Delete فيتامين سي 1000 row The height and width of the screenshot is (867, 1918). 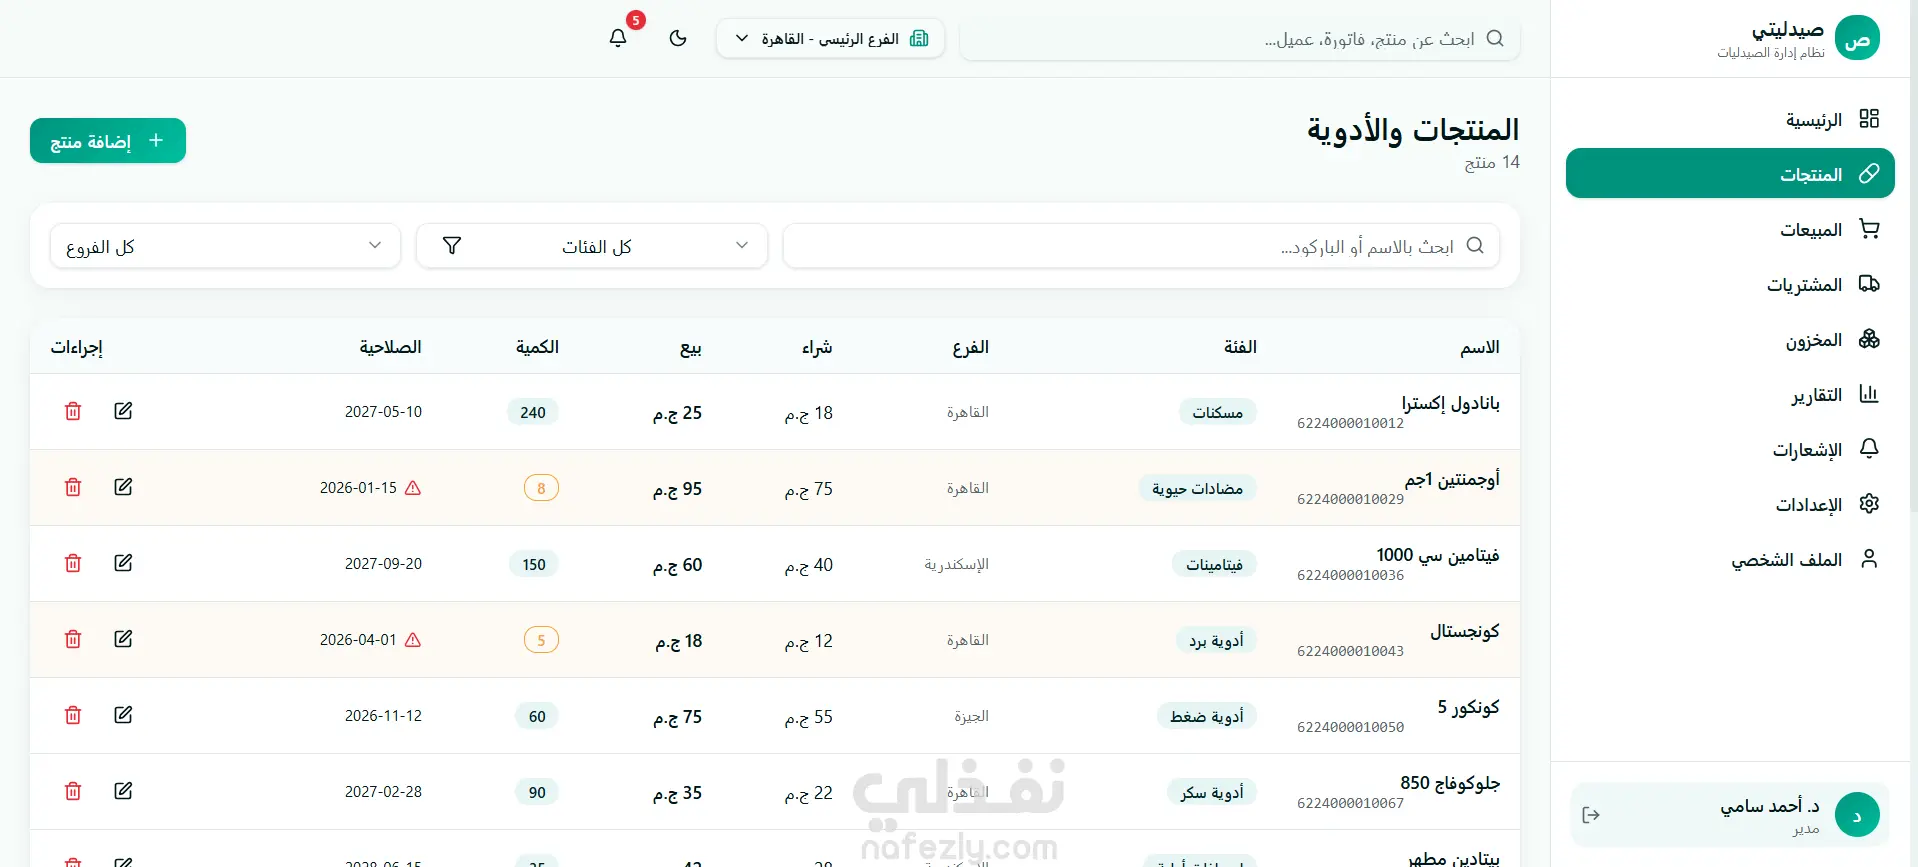pyautogui.click(x=73, y=563)
